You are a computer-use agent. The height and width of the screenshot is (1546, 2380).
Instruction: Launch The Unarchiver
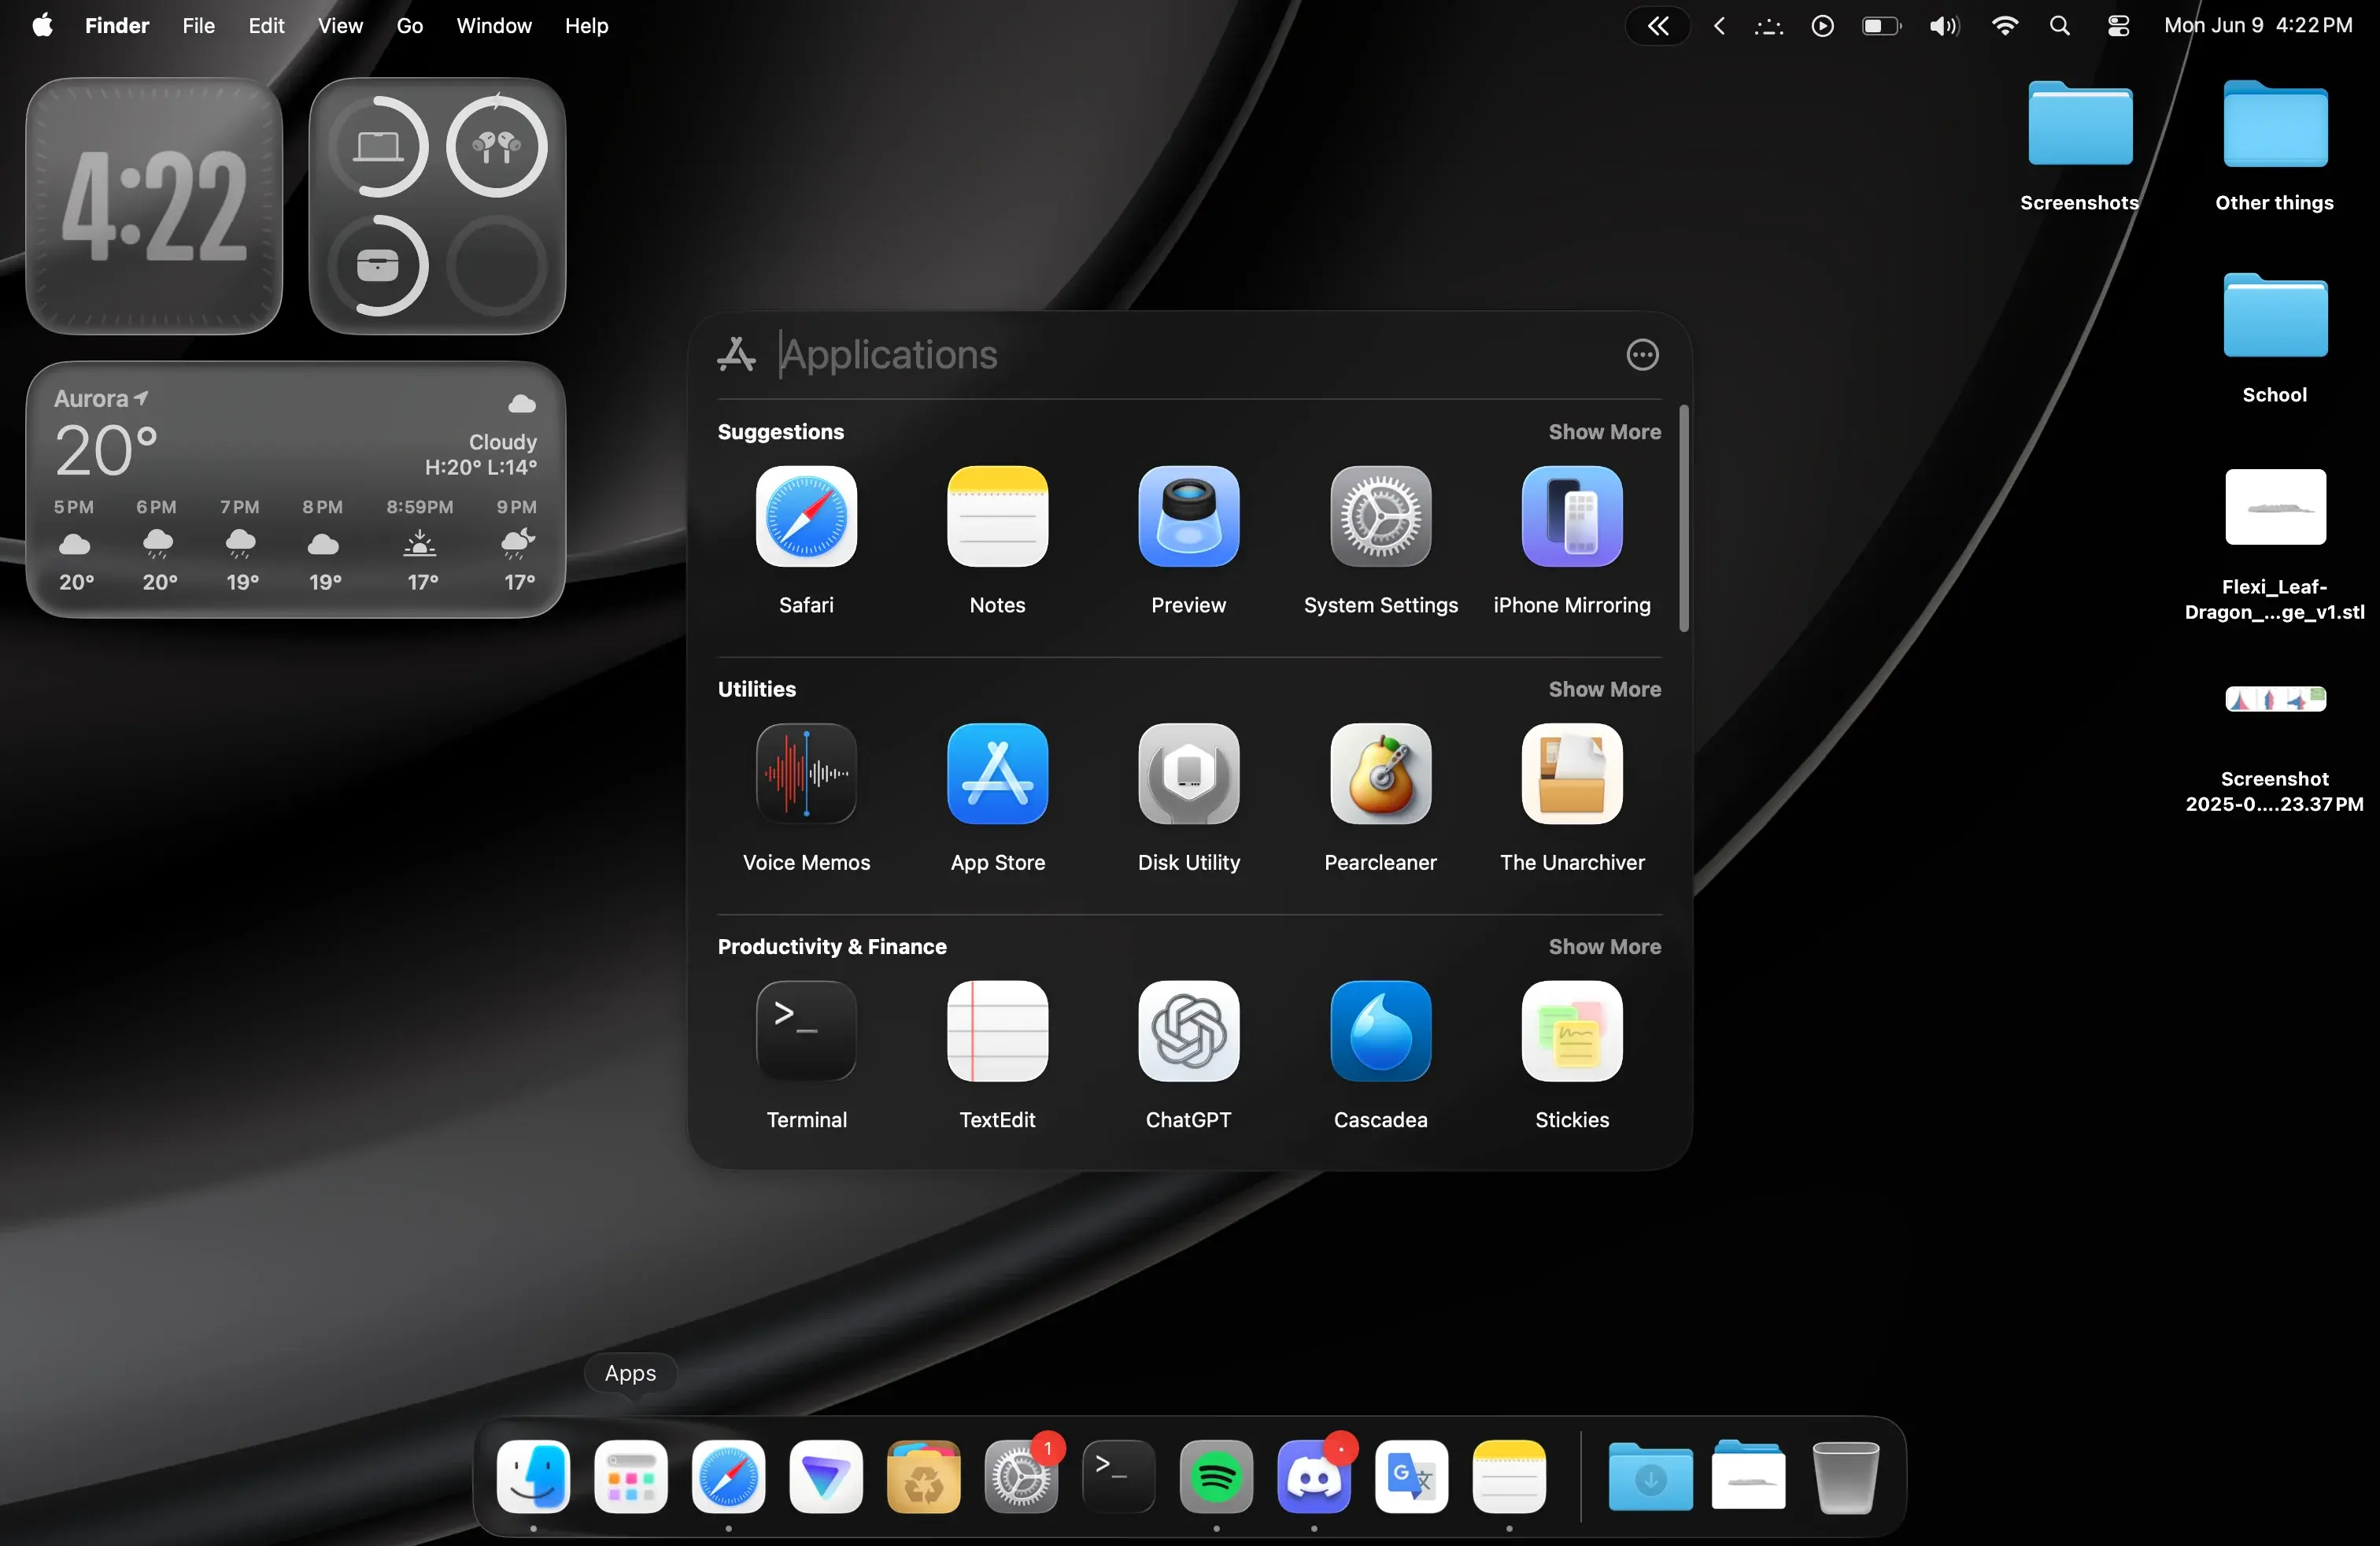pyautogui.click(x=1572, y=774)
